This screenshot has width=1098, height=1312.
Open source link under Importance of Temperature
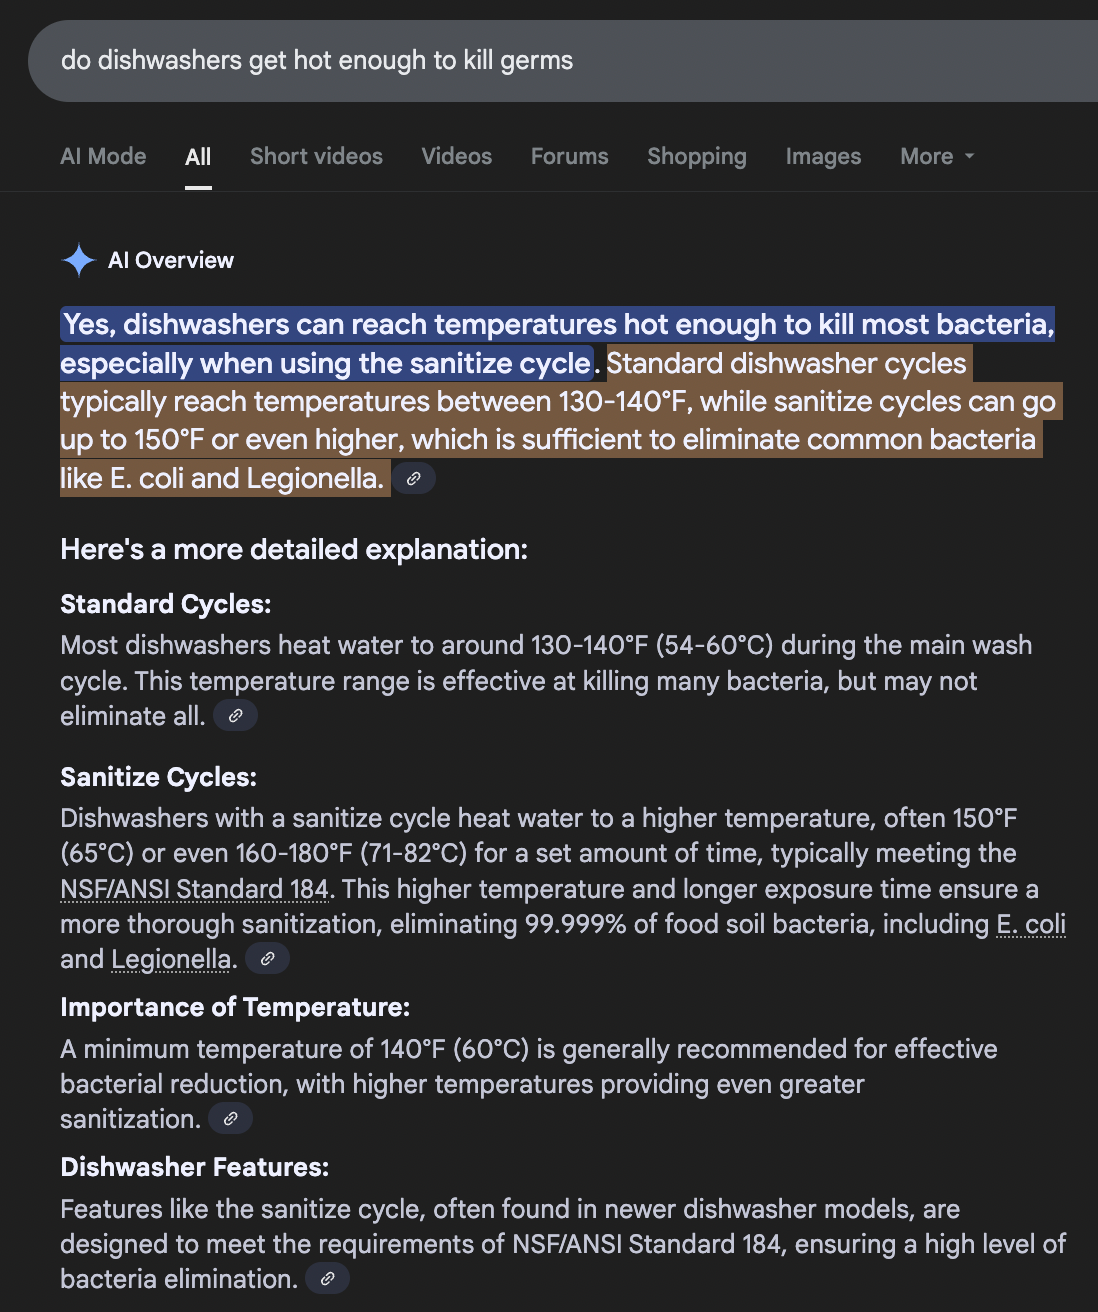click(230, 1119)
